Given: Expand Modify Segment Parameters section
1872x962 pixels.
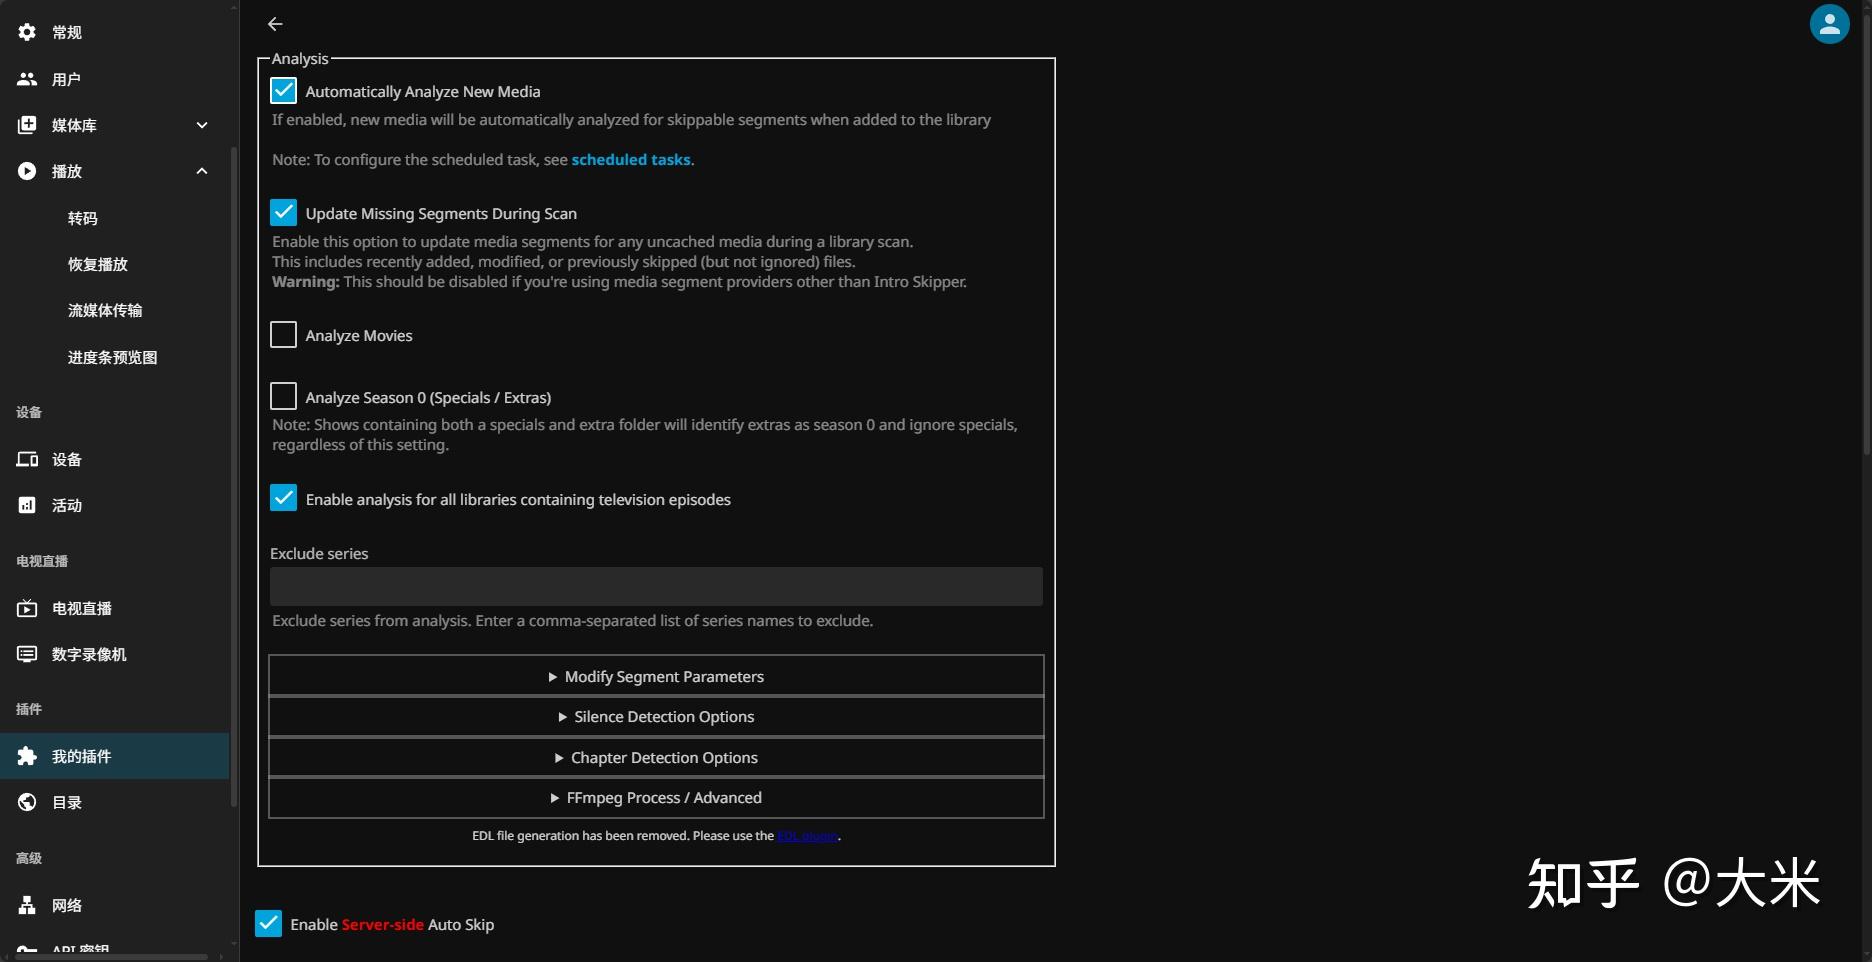Looking at the screenshot, I should [x=656, y=676].
